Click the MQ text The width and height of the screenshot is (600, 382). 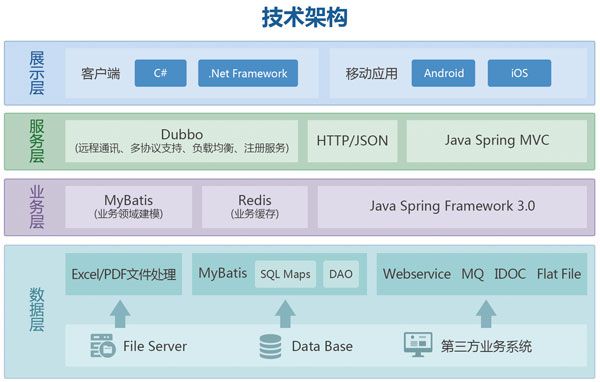[x=473, y=274]
